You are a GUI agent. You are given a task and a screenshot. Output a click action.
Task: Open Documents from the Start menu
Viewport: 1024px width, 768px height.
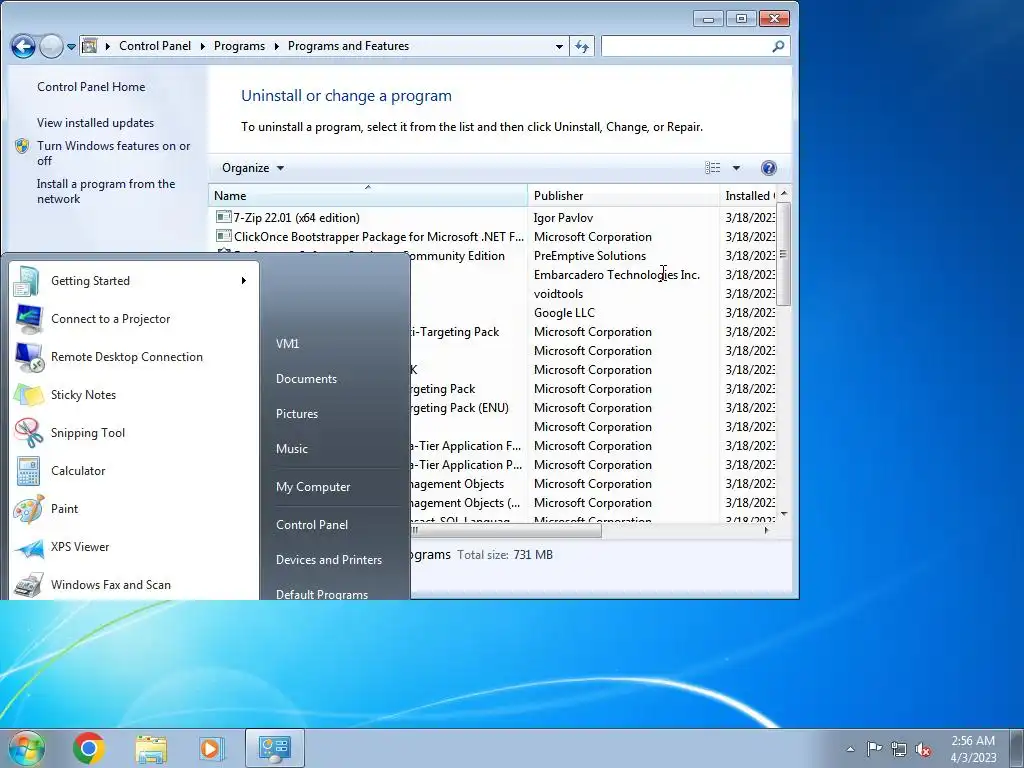click(306, 379)
